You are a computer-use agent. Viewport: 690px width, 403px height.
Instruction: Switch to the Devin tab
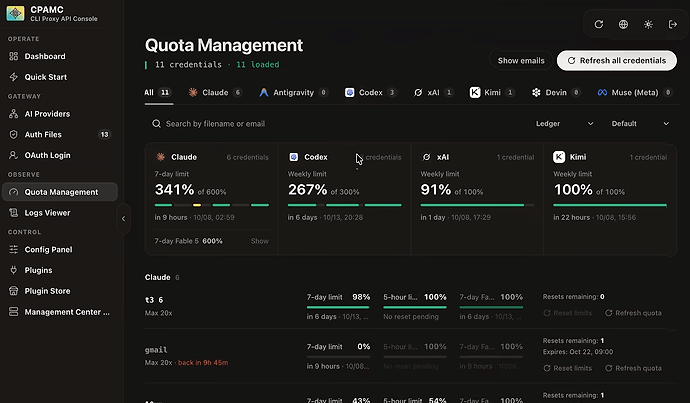point(556,92)
